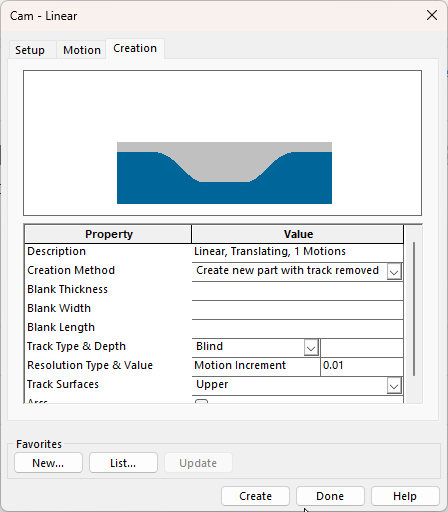448x512 pixels.
Task: Click the Track Type & Depth label
Action: click(76, 346)
